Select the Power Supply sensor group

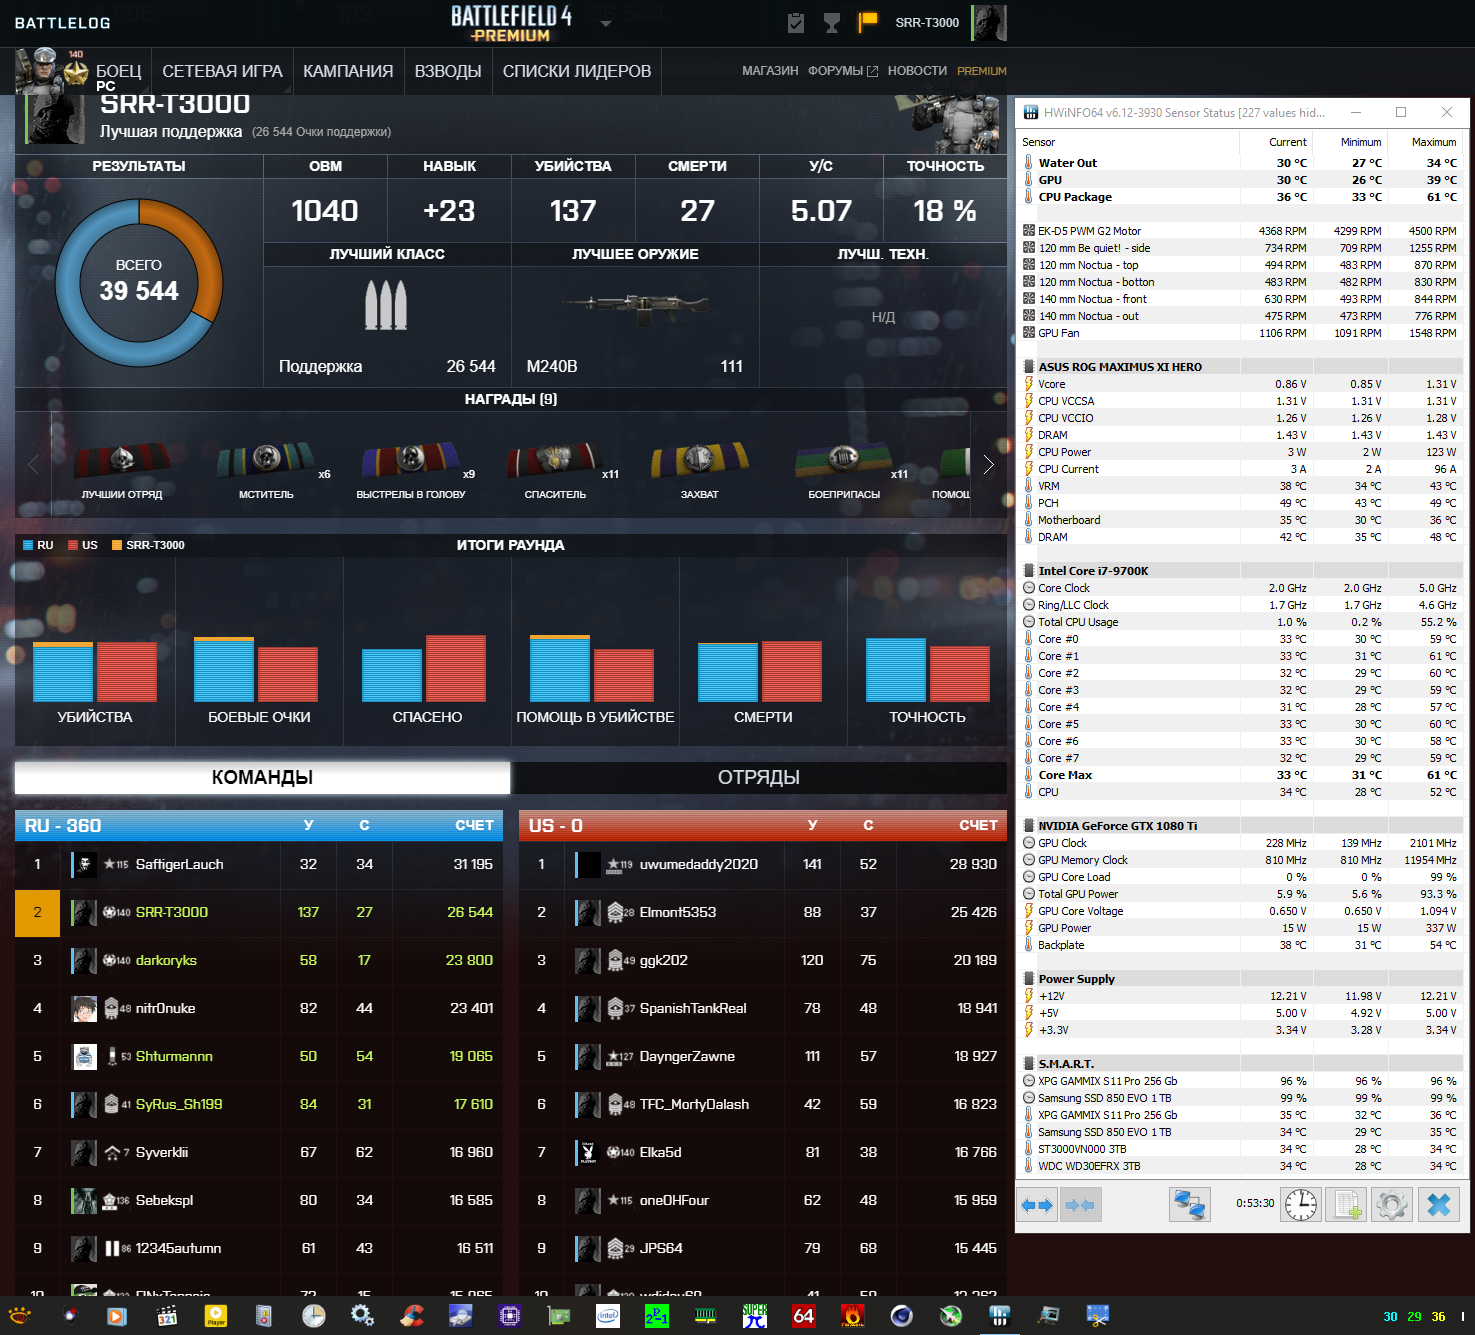[1240, 979]
